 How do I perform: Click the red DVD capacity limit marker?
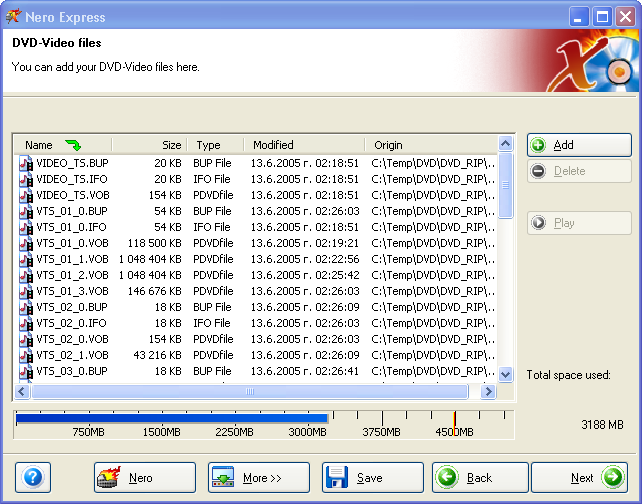point(454,421)
